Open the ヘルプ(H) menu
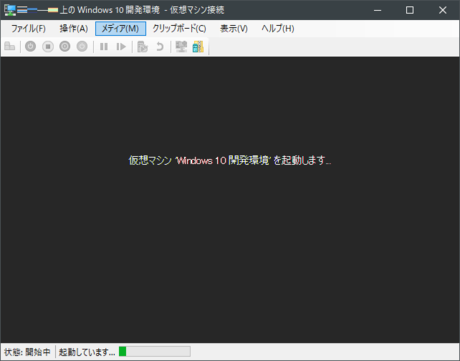 (x=278, y=29)
